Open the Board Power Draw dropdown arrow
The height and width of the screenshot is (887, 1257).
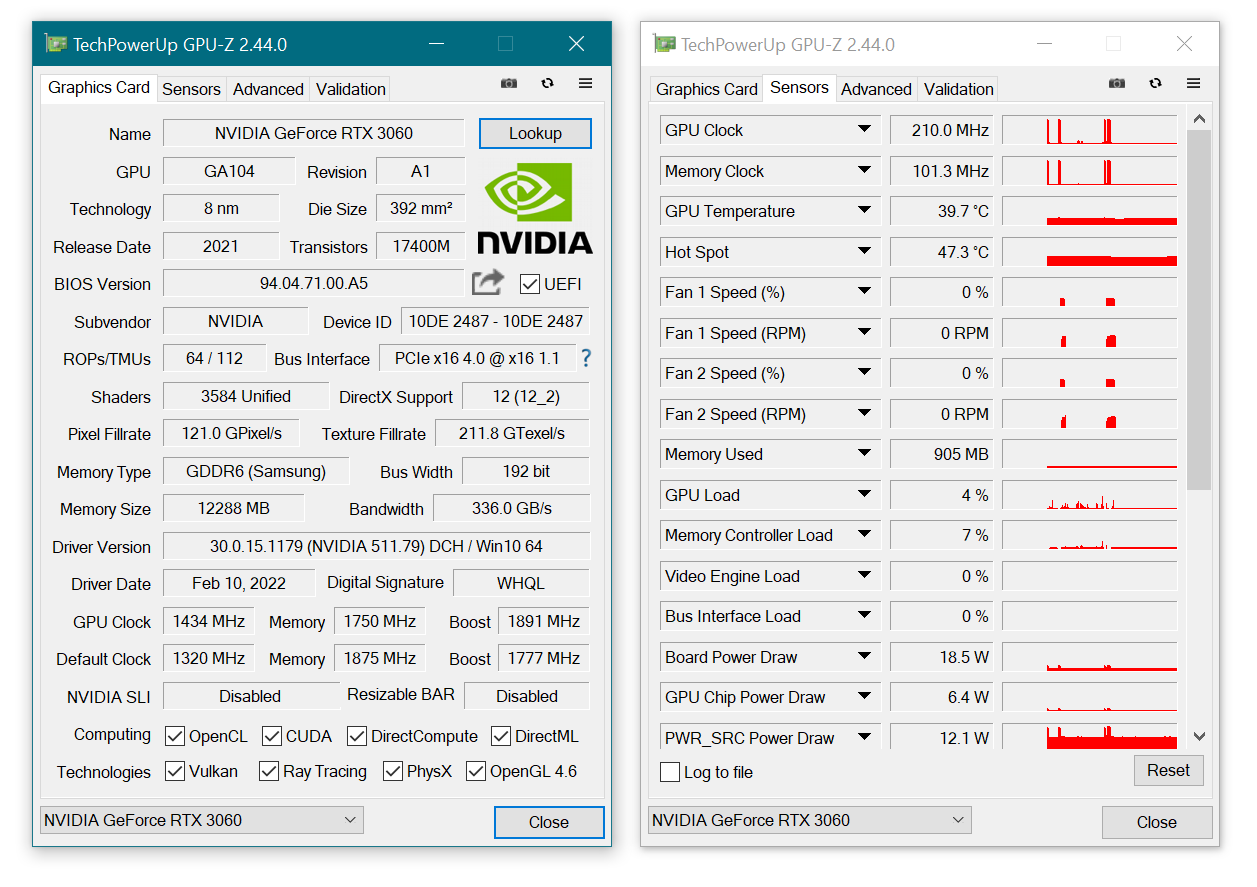pos(864,656)
